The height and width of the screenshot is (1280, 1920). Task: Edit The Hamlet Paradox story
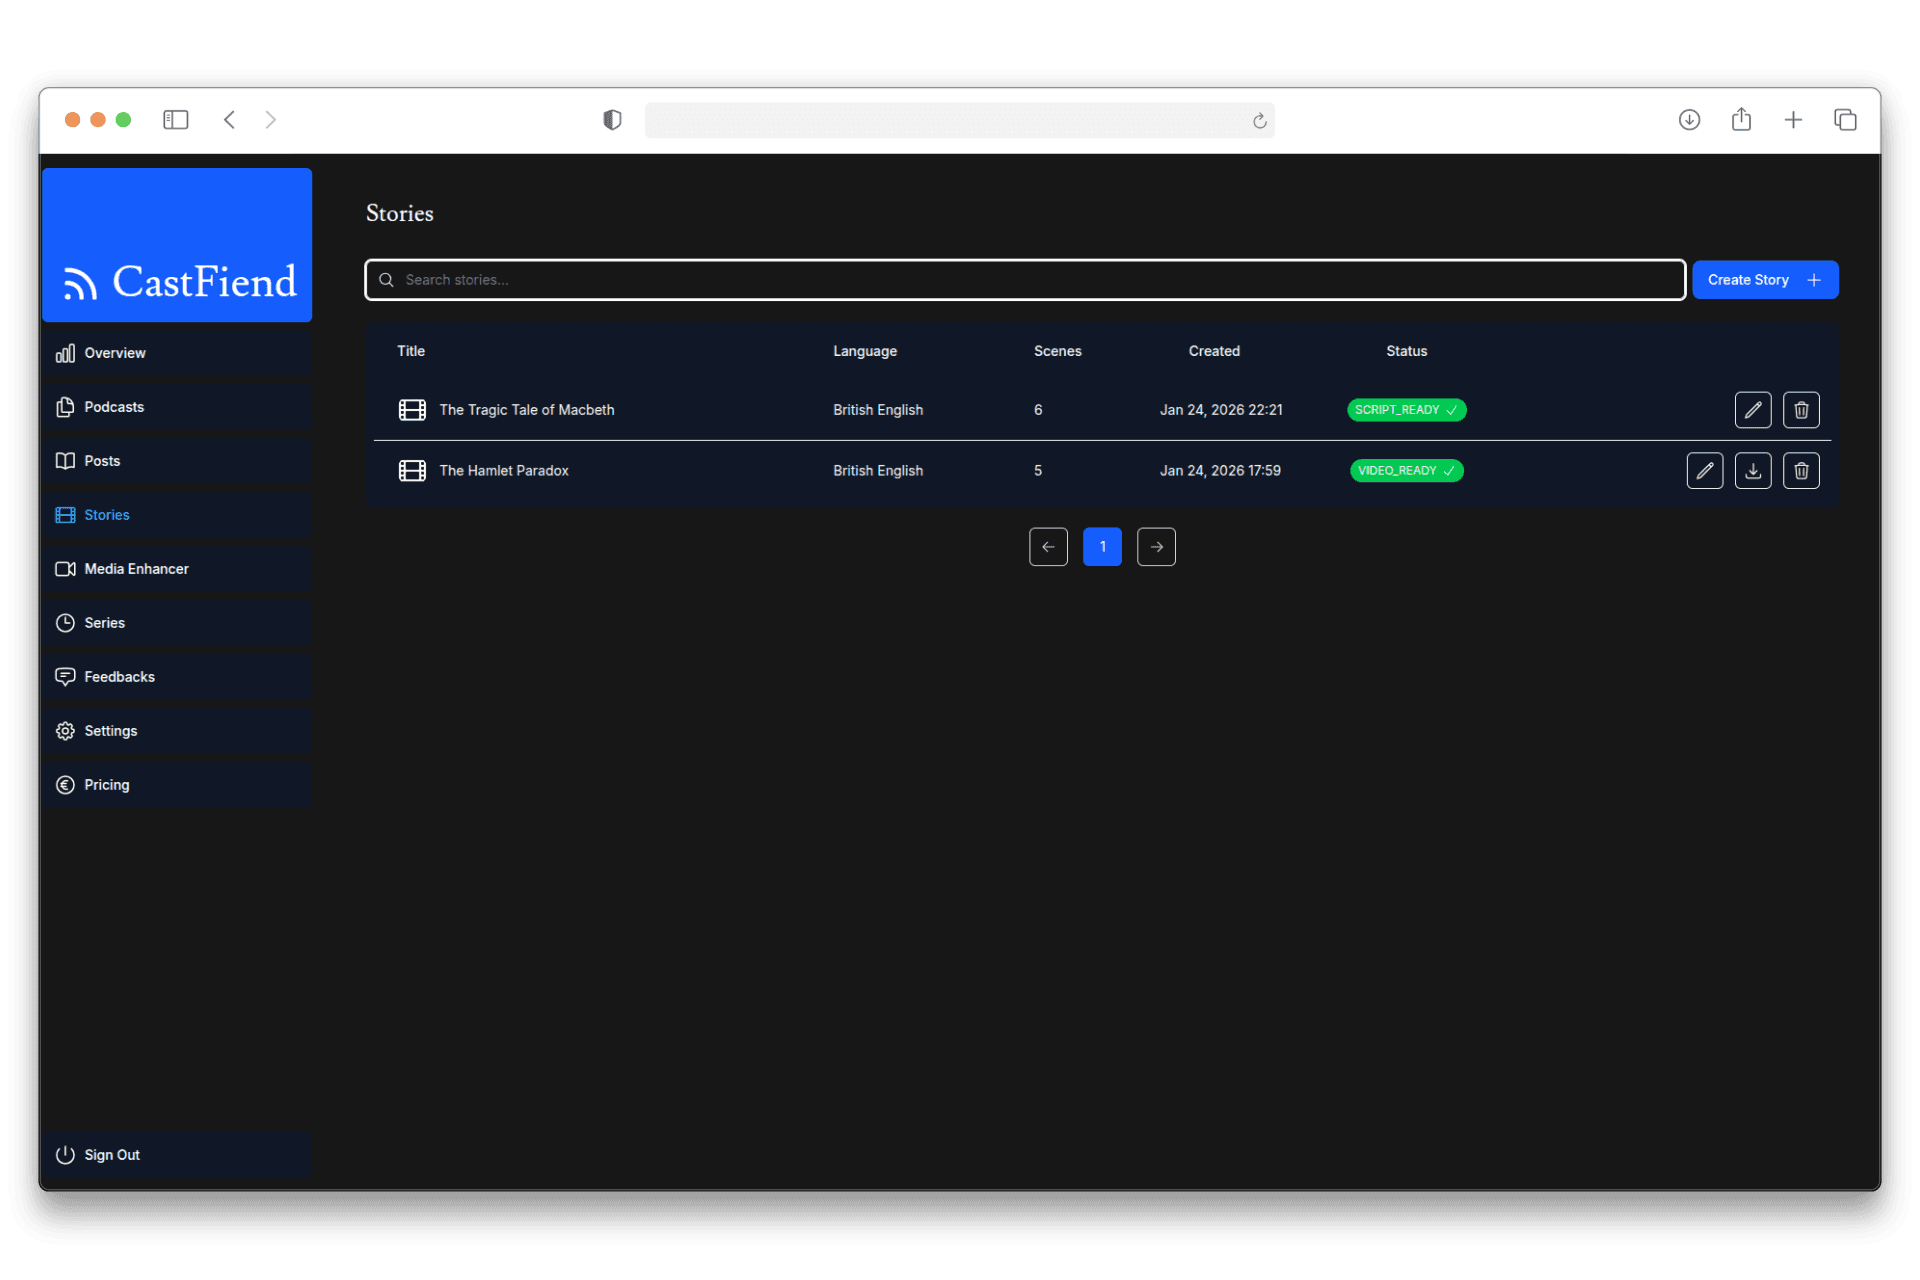1704,470
